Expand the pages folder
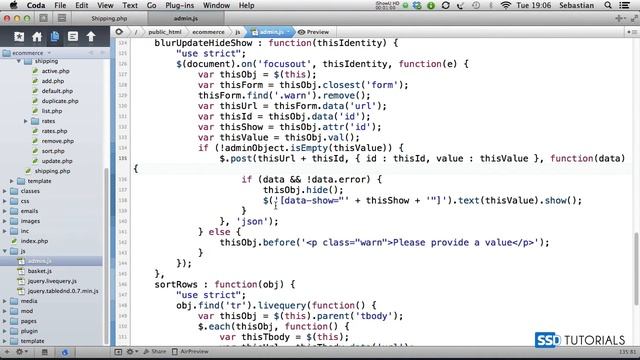 pyautogui.click(x=5, y=321)
